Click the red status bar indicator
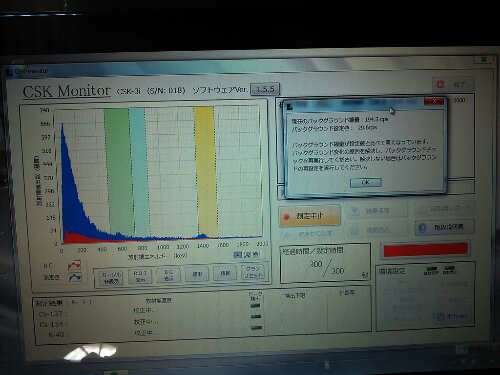The width and height of the screenshot is (500, 375). (x=425, y=250)
